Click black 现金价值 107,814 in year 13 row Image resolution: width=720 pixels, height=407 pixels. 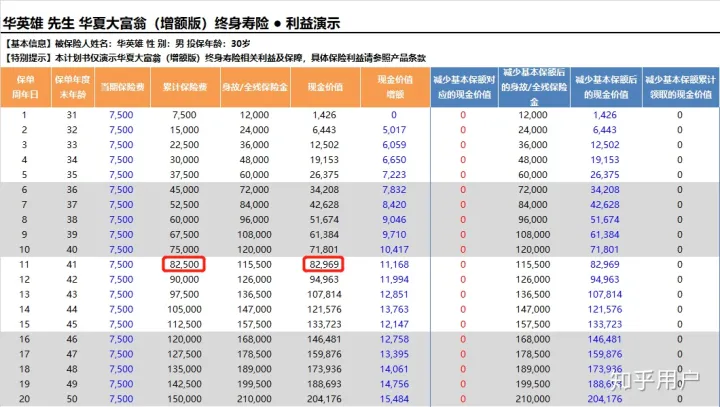324,294
